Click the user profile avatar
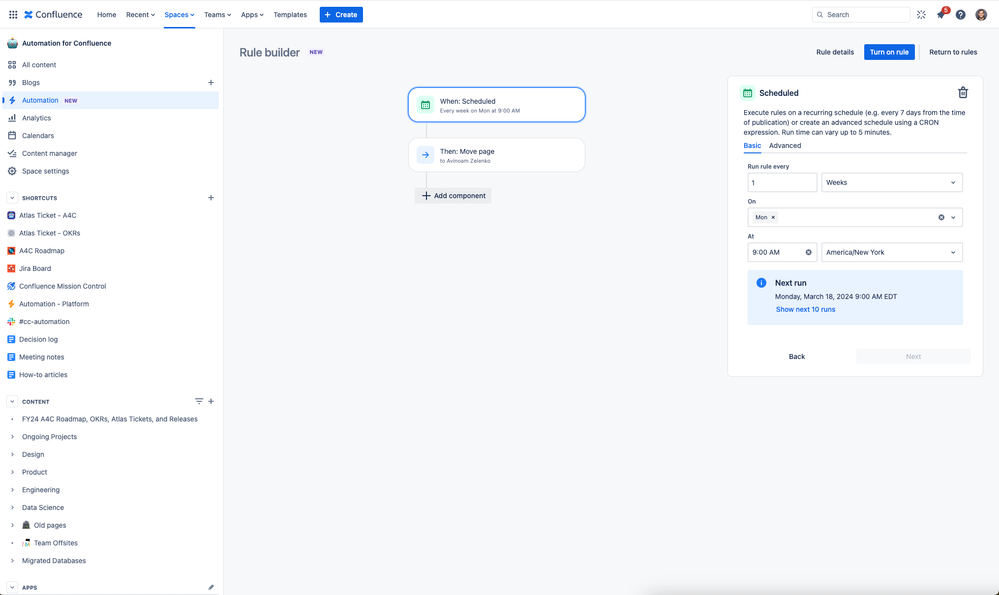This screenshot has height=595, width=999. 981,15
